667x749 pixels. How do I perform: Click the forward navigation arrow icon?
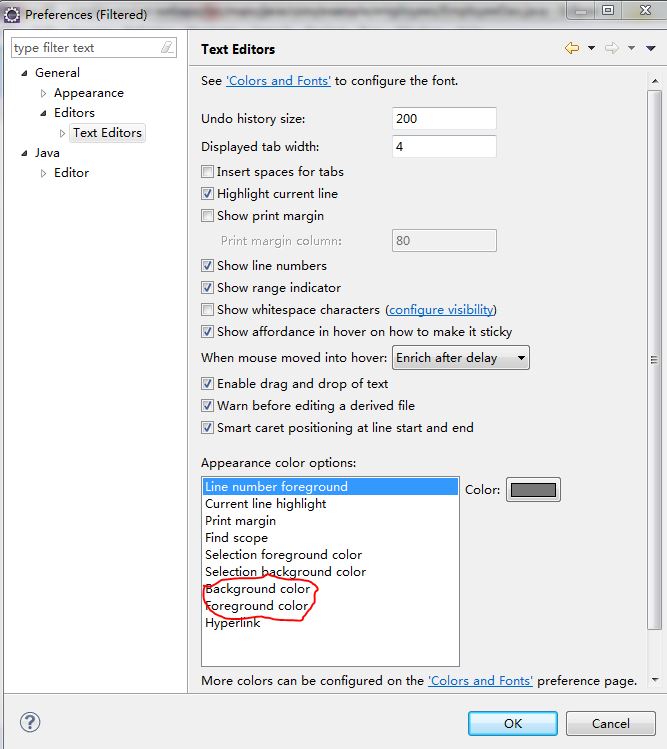611,48
